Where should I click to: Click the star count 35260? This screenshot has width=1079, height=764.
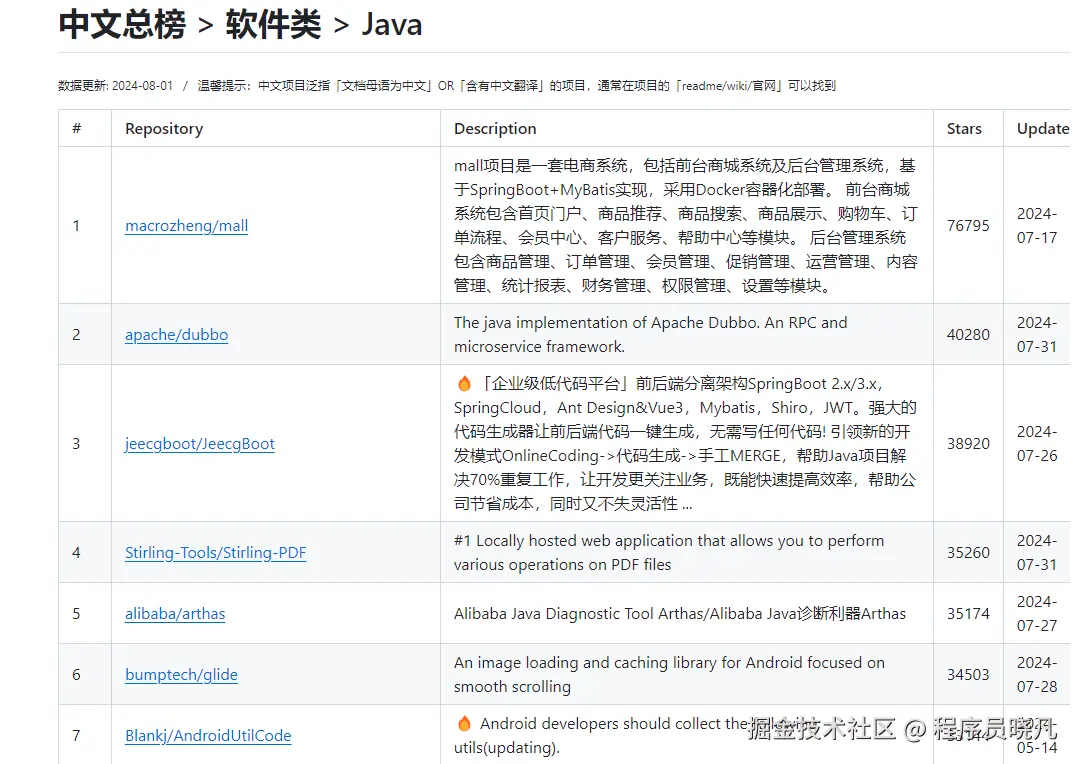coord(968,553)
